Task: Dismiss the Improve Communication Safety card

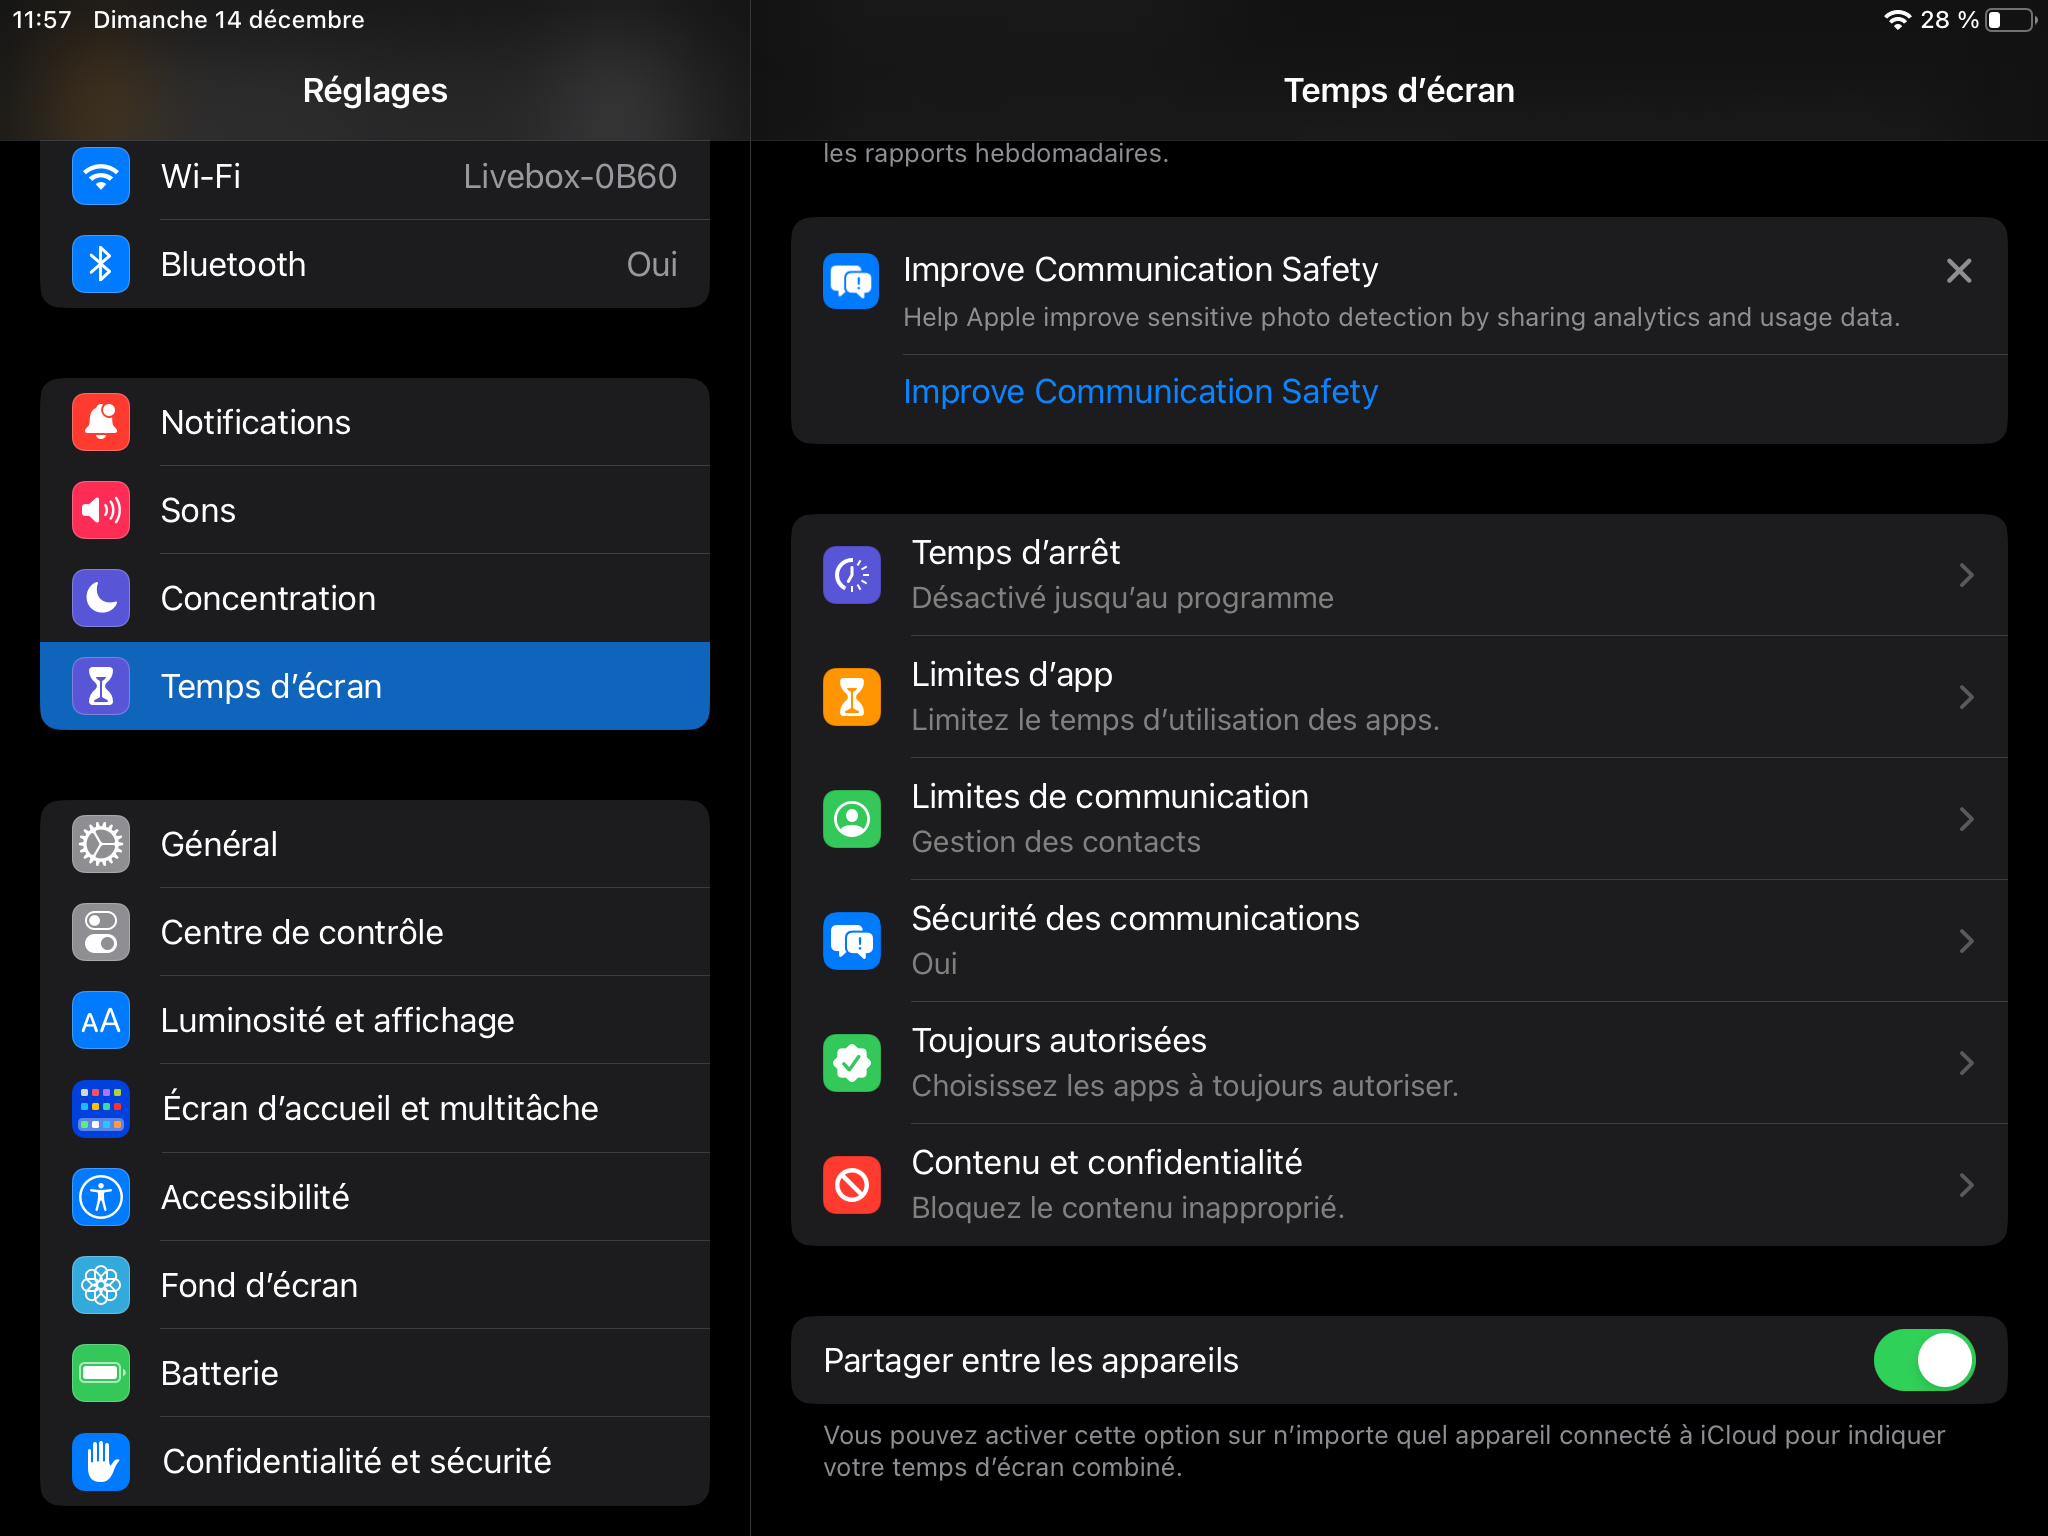Action: pyautogui.click(x=1958, y=270)
